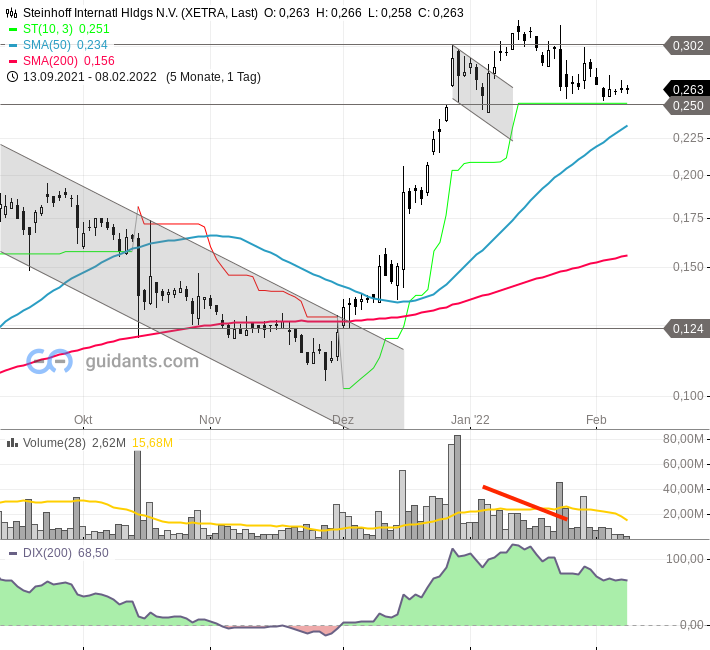The image size is (710, 650).
Task: Click the Okt label on time axis
Action: click(x=83, y=420)
